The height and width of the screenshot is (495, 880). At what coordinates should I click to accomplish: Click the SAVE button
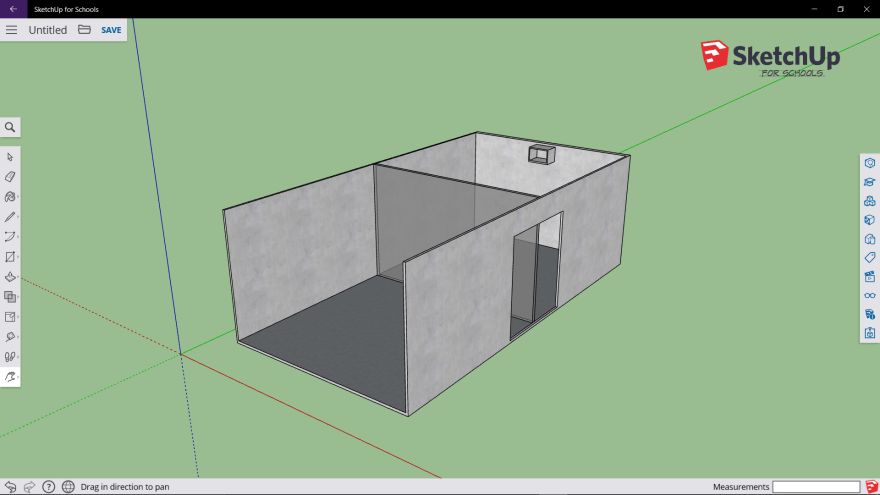tap(111, 30)
